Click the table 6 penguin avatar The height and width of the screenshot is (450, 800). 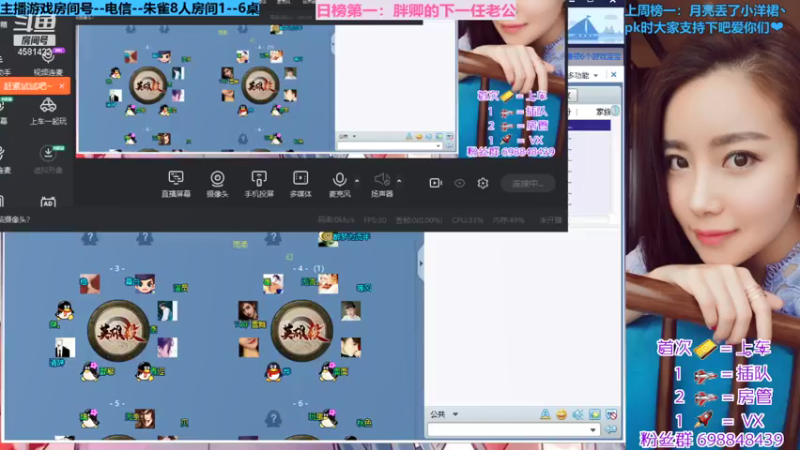(x=328, y=419)
